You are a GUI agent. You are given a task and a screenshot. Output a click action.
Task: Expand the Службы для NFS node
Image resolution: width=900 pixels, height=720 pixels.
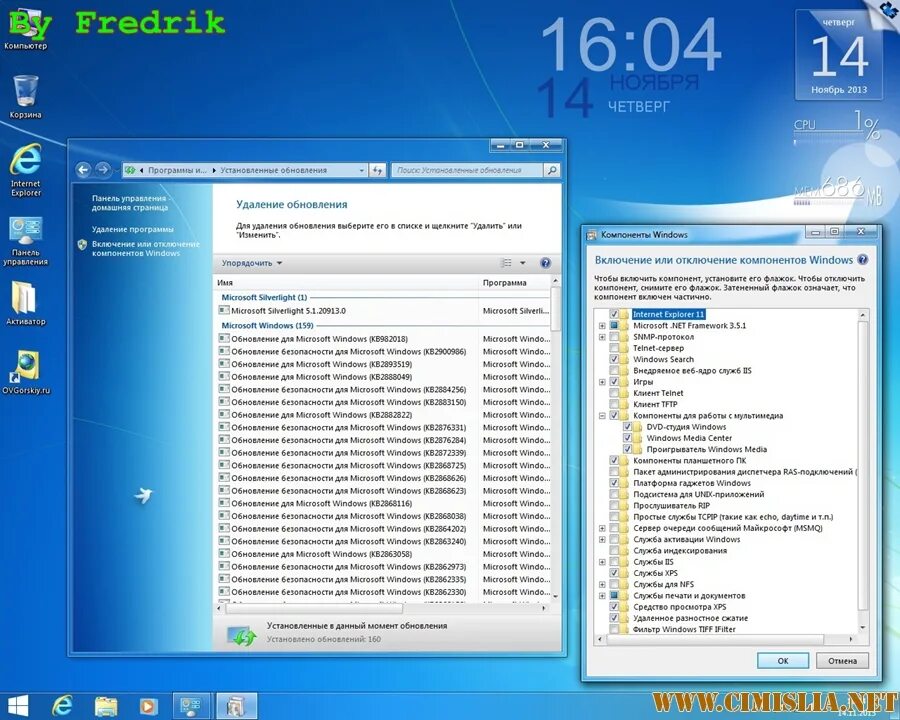point(602,584)
